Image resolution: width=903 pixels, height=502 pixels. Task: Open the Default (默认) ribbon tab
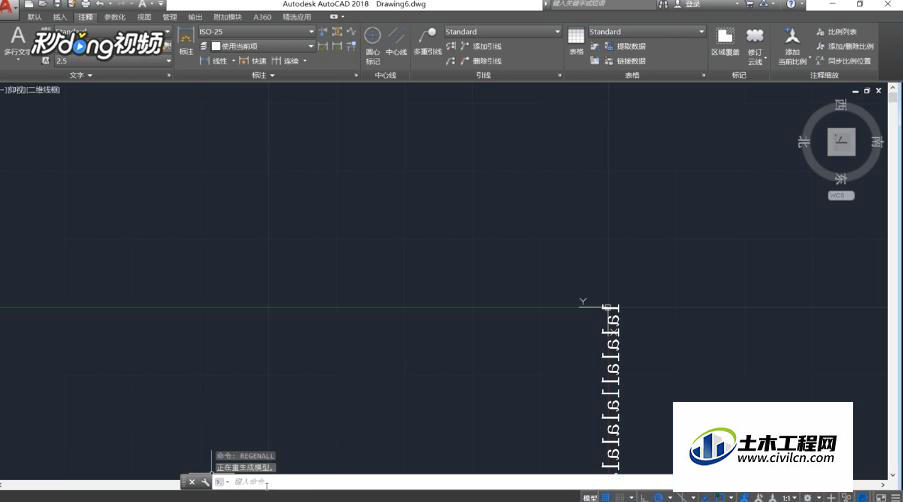click(35, 17)
